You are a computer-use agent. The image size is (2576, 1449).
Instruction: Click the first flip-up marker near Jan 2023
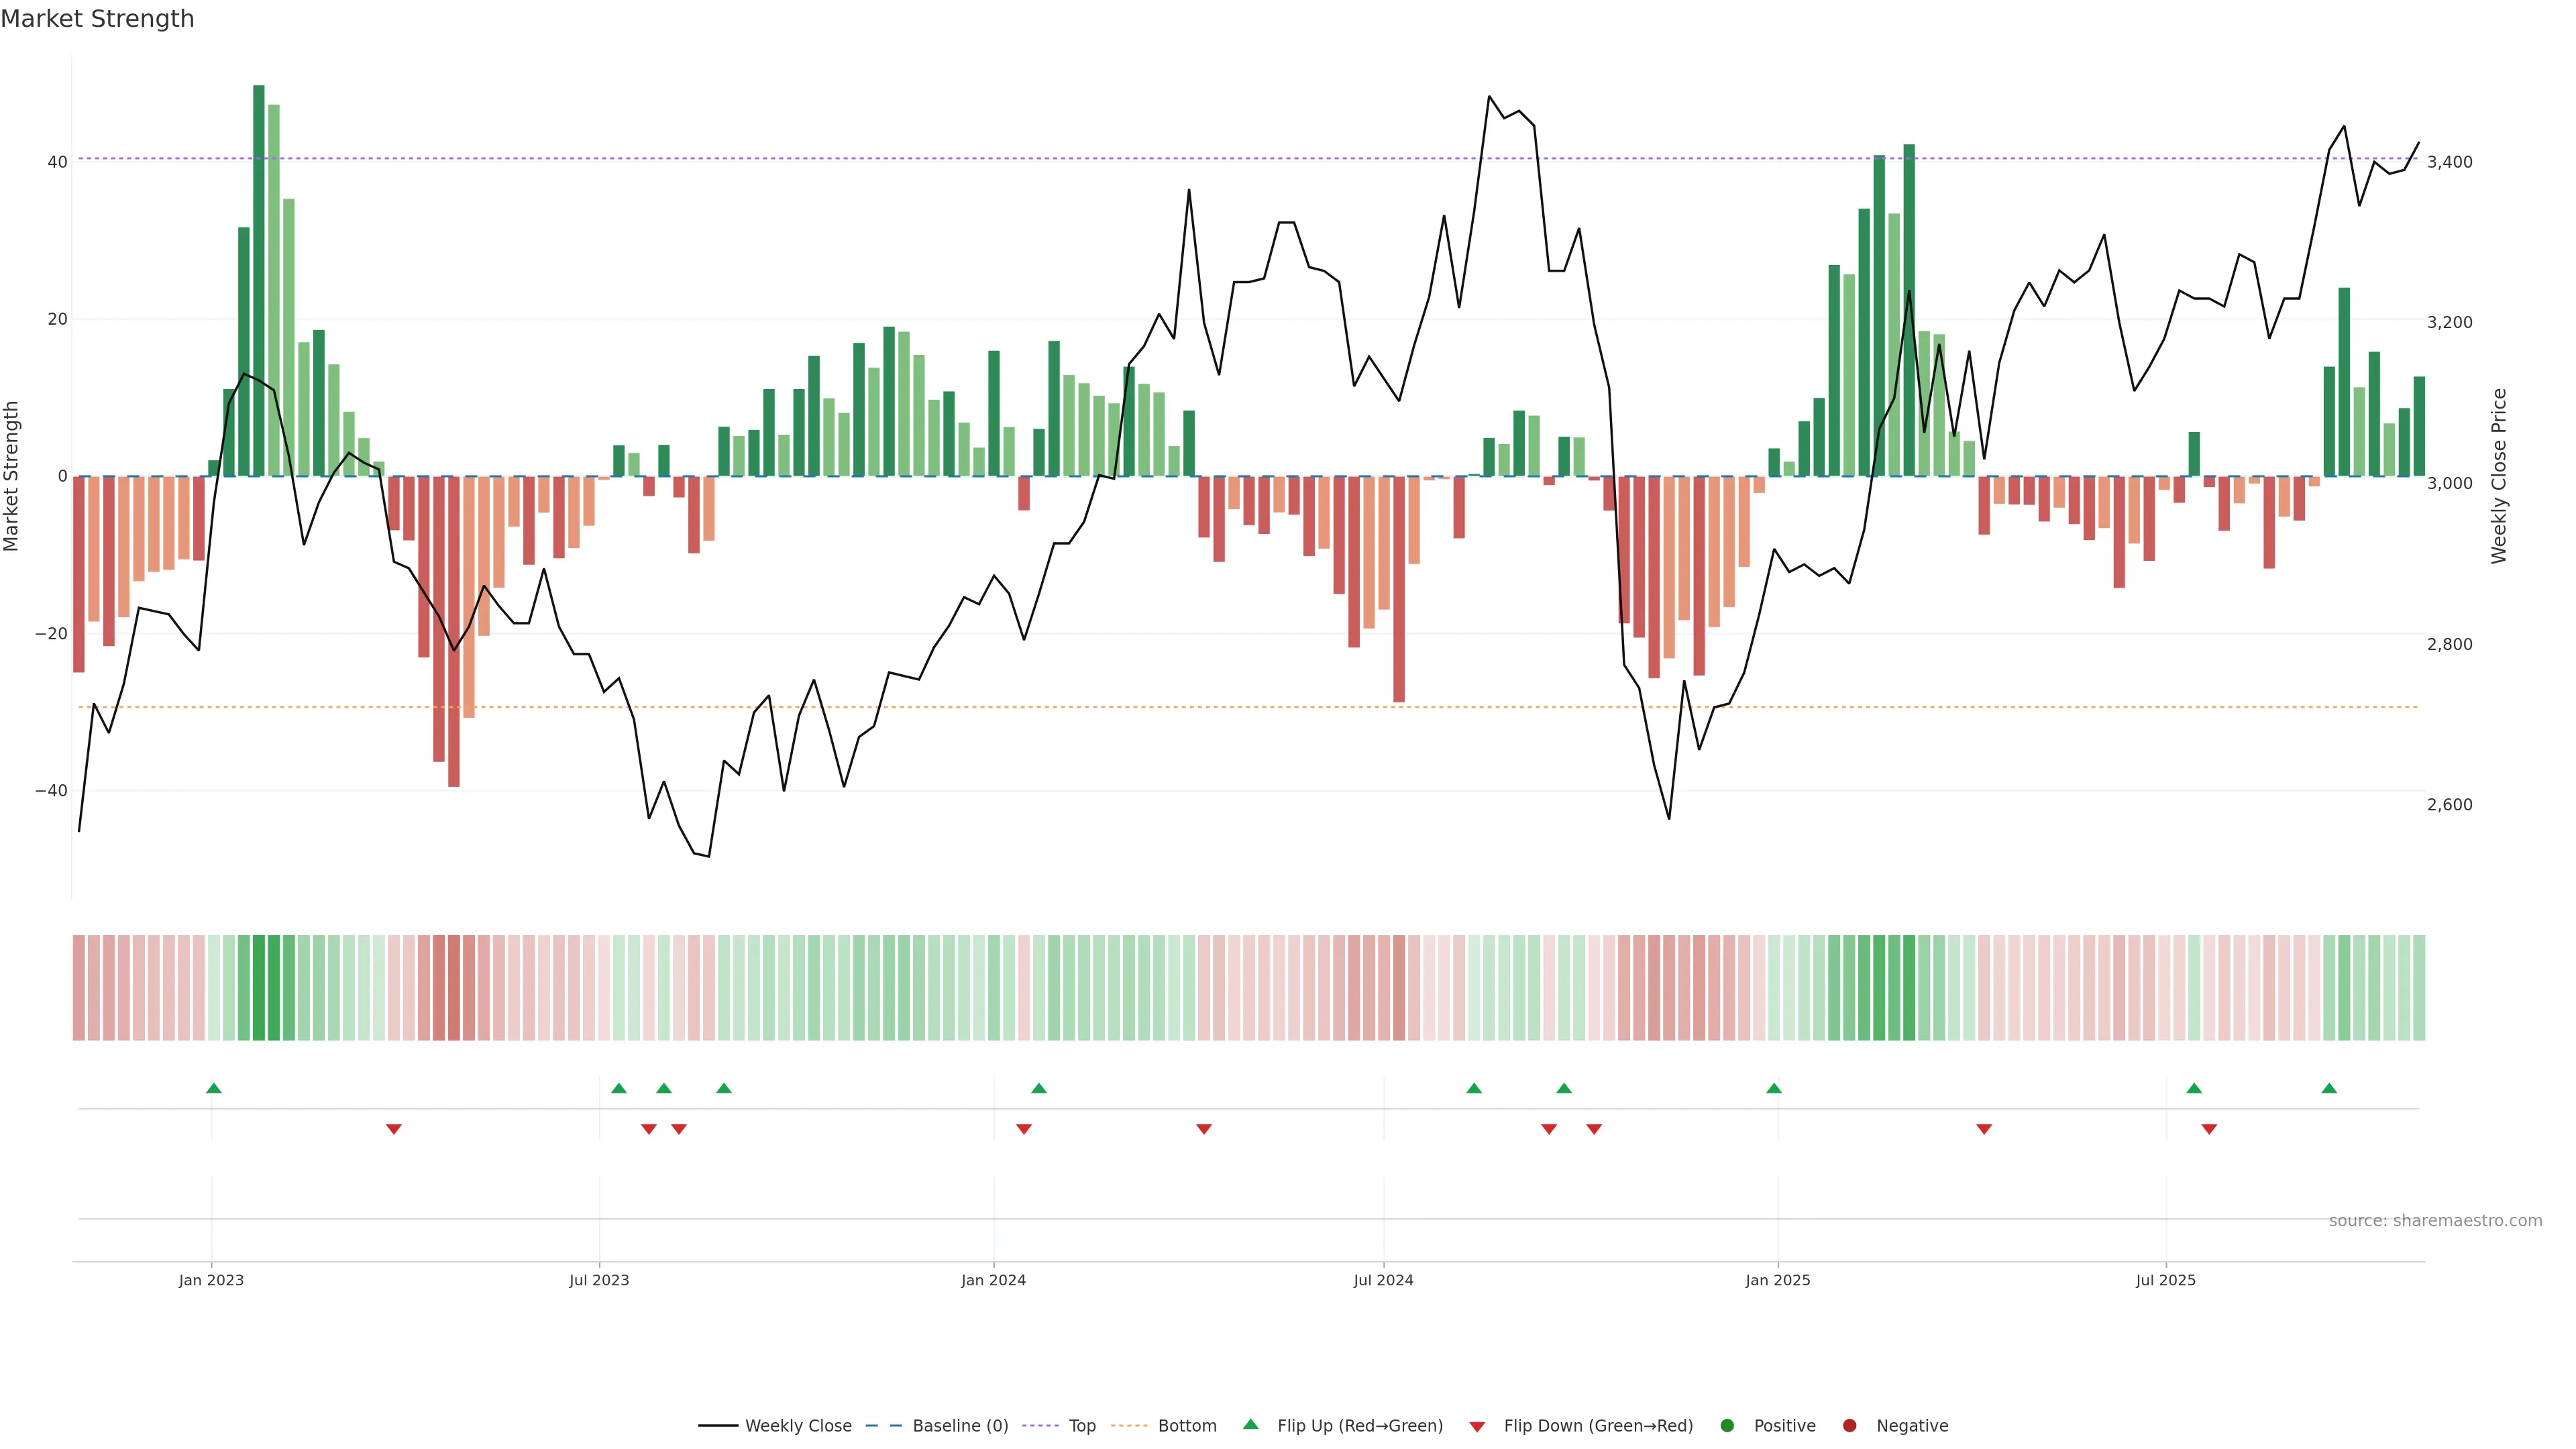[x=214, y=1088]
